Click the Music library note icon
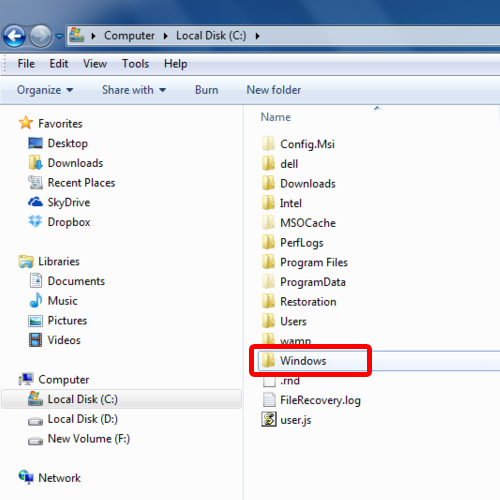 [36, 300]
